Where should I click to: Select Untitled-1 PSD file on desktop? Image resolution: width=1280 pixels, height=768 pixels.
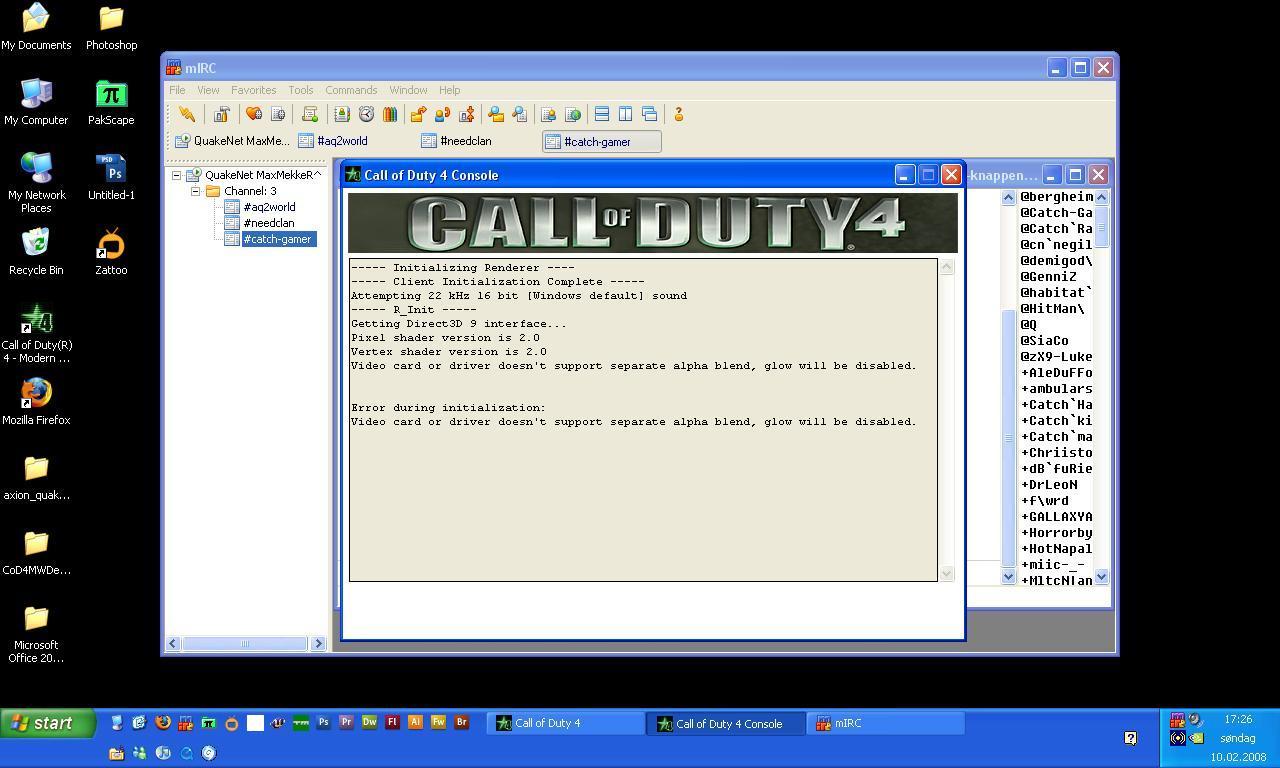(x=111, y=178)
